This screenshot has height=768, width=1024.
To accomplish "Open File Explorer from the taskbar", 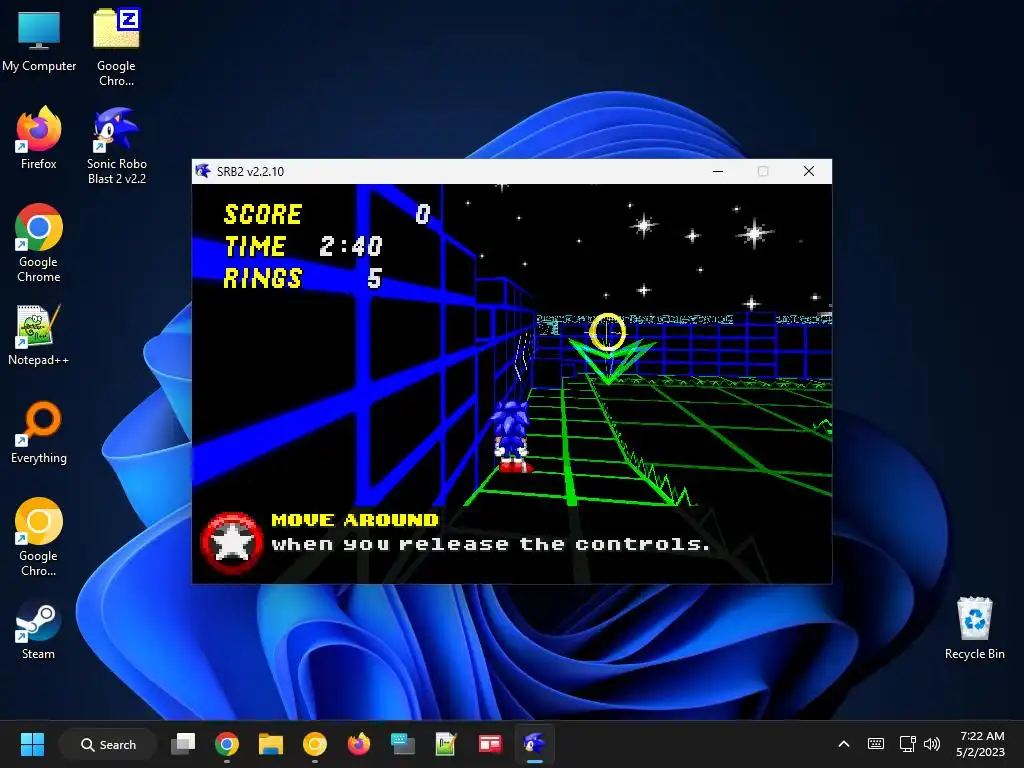I will tap(270, 744).
